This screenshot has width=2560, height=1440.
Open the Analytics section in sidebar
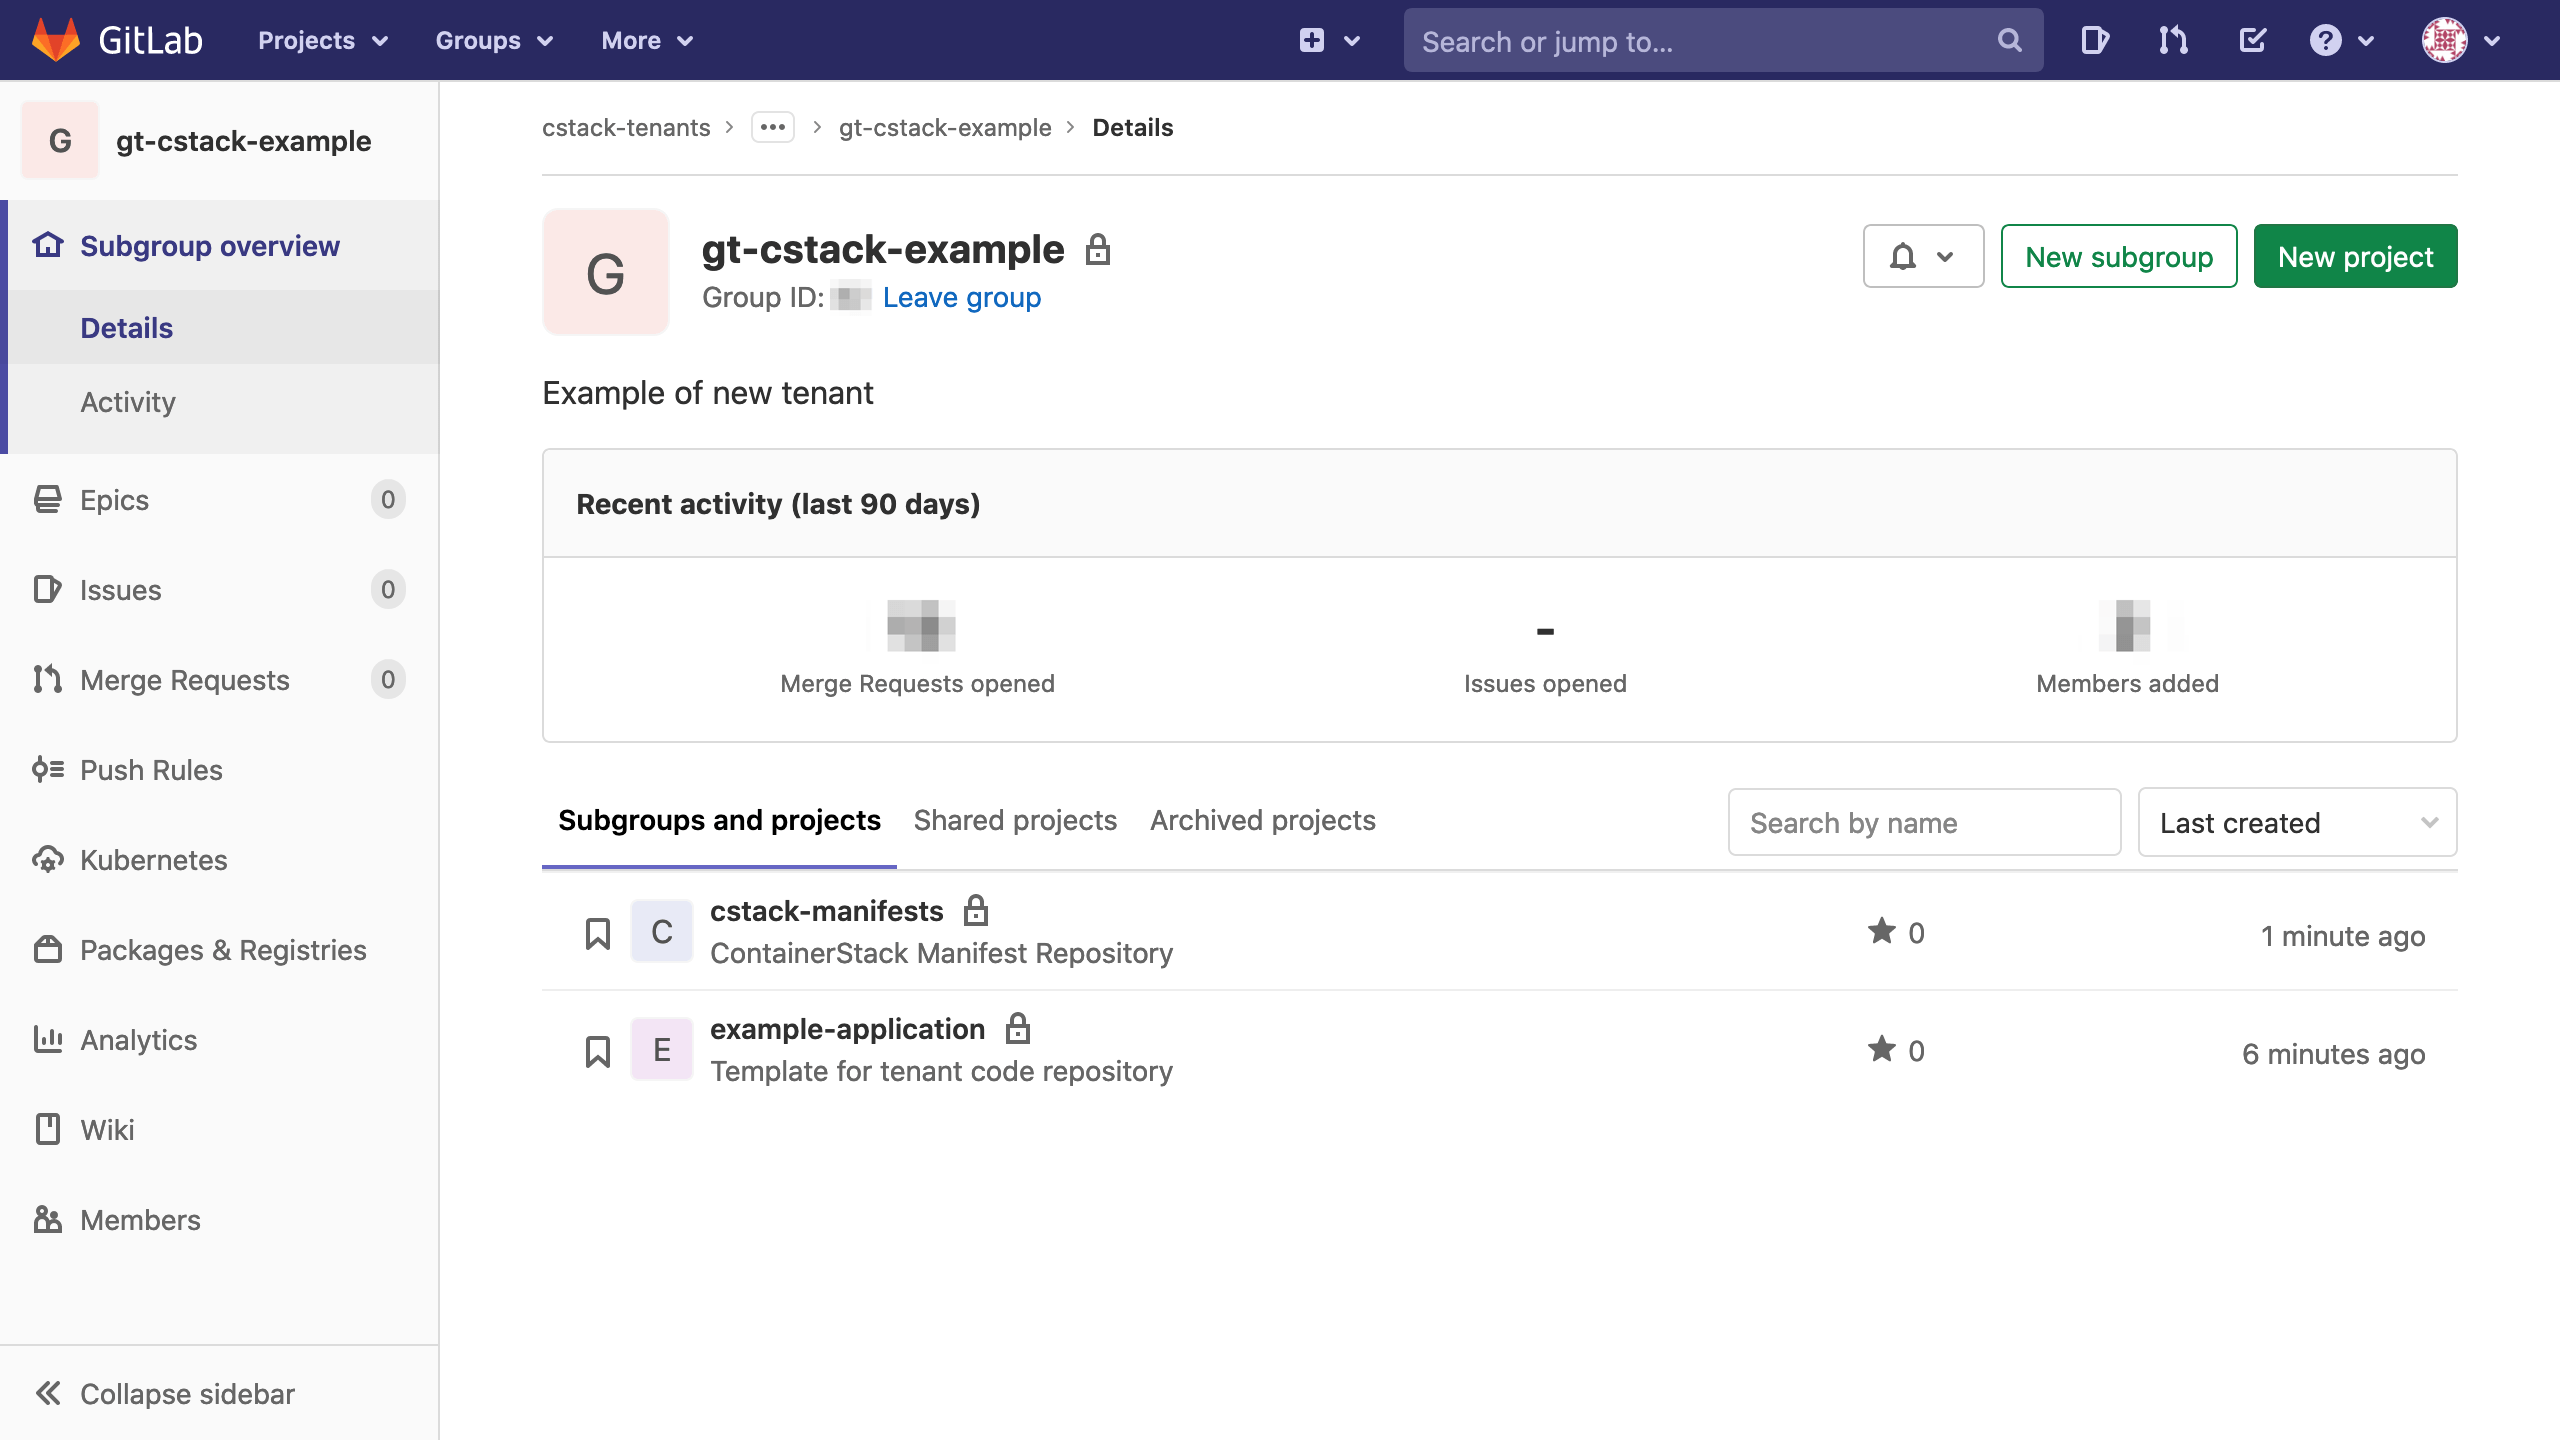point(138,1040)
